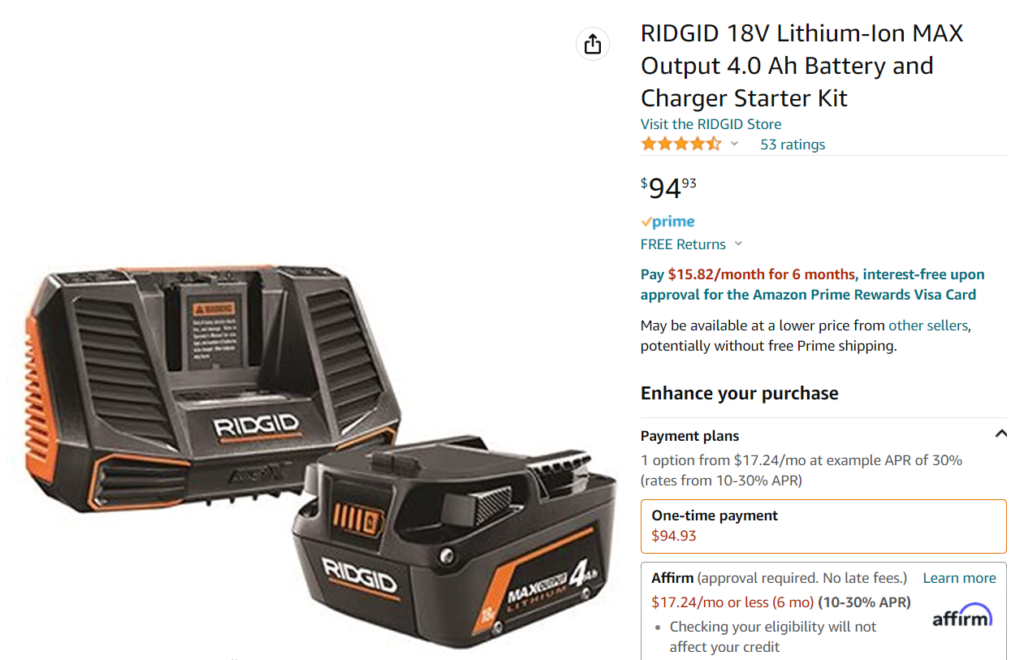Click the $17.24/mo or less Affirm rate
Viewport: 1024px width, 660px height.
tap(733, 602)
